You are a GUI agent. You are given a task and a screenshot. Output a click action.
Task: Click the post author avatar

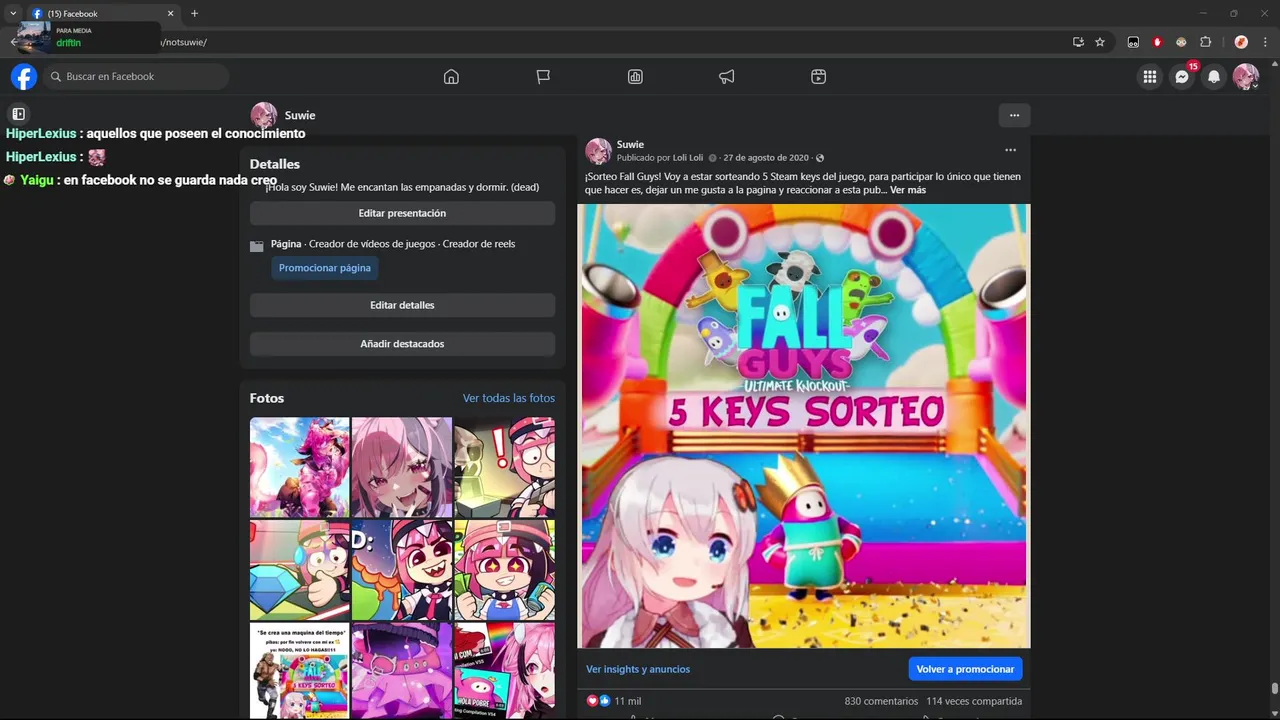(x=598, y=151)
